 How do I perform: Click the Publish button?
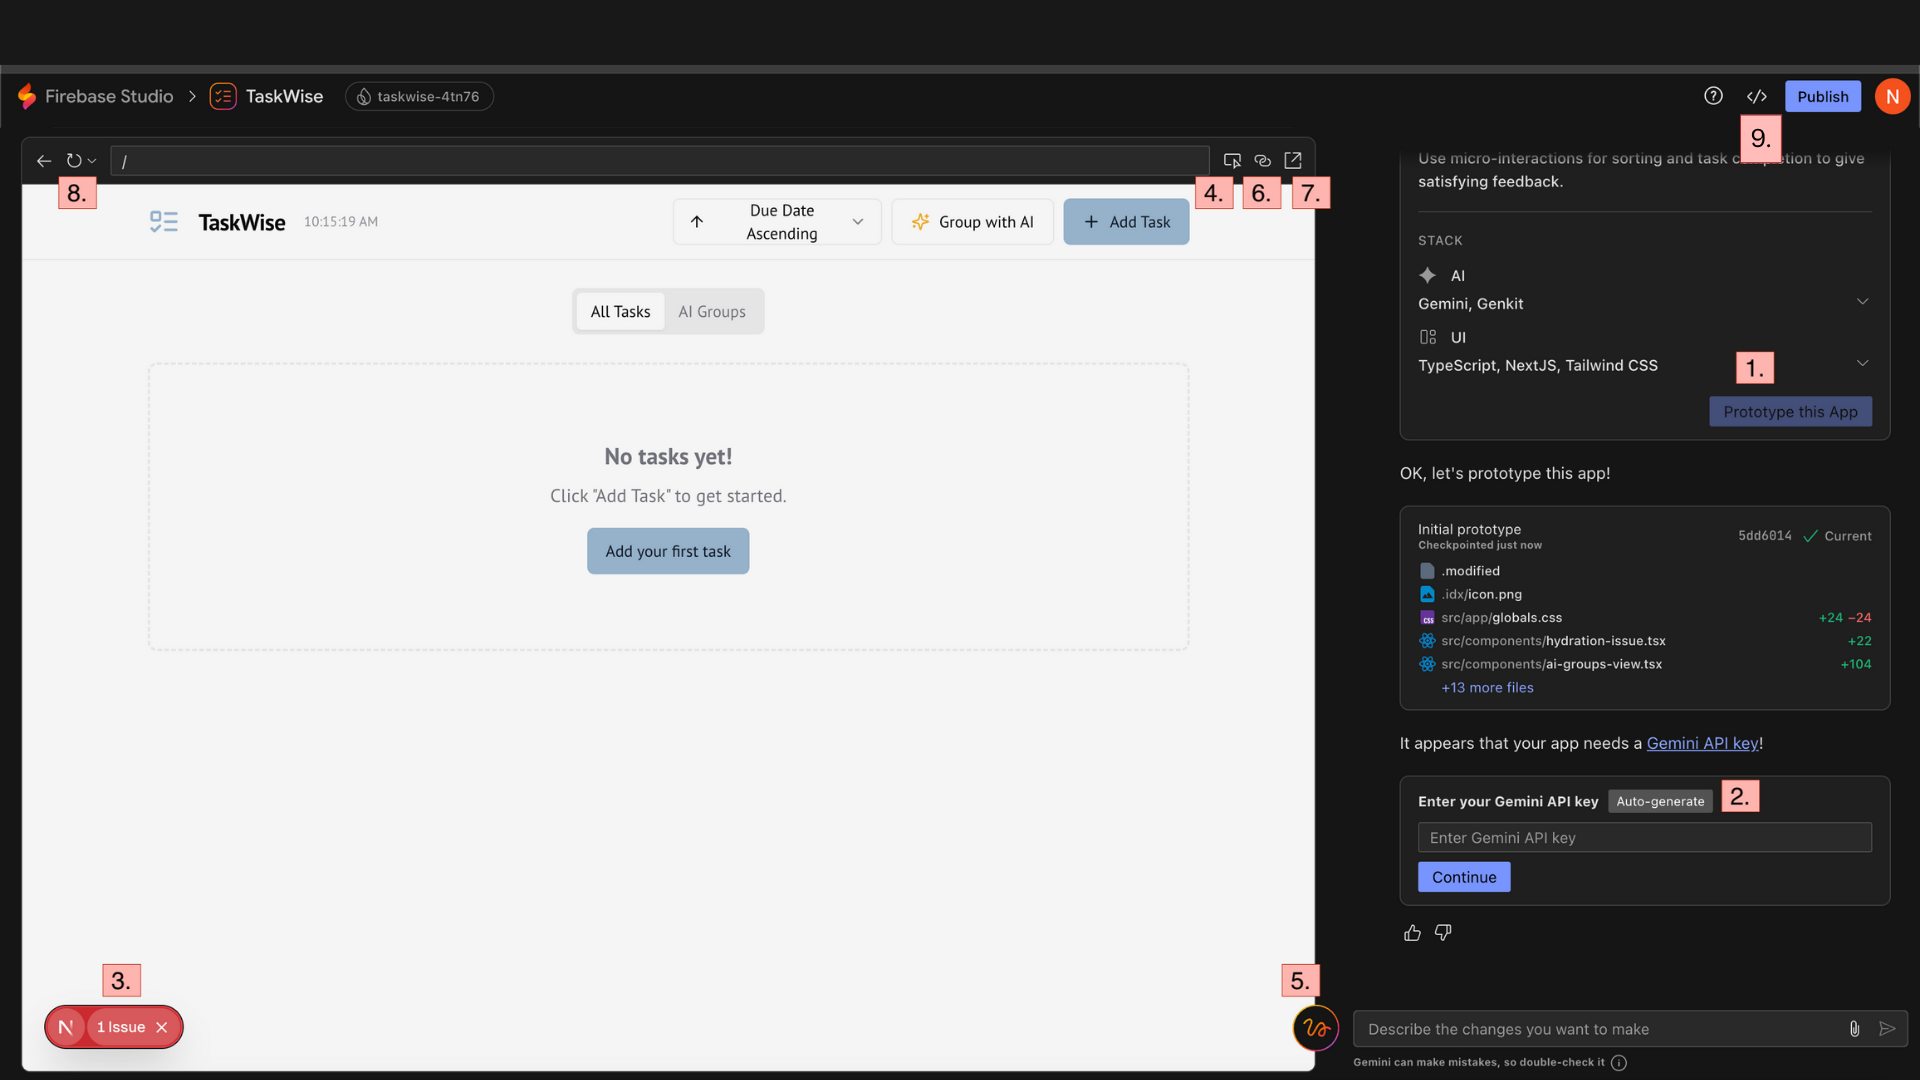click(1822, 96)
